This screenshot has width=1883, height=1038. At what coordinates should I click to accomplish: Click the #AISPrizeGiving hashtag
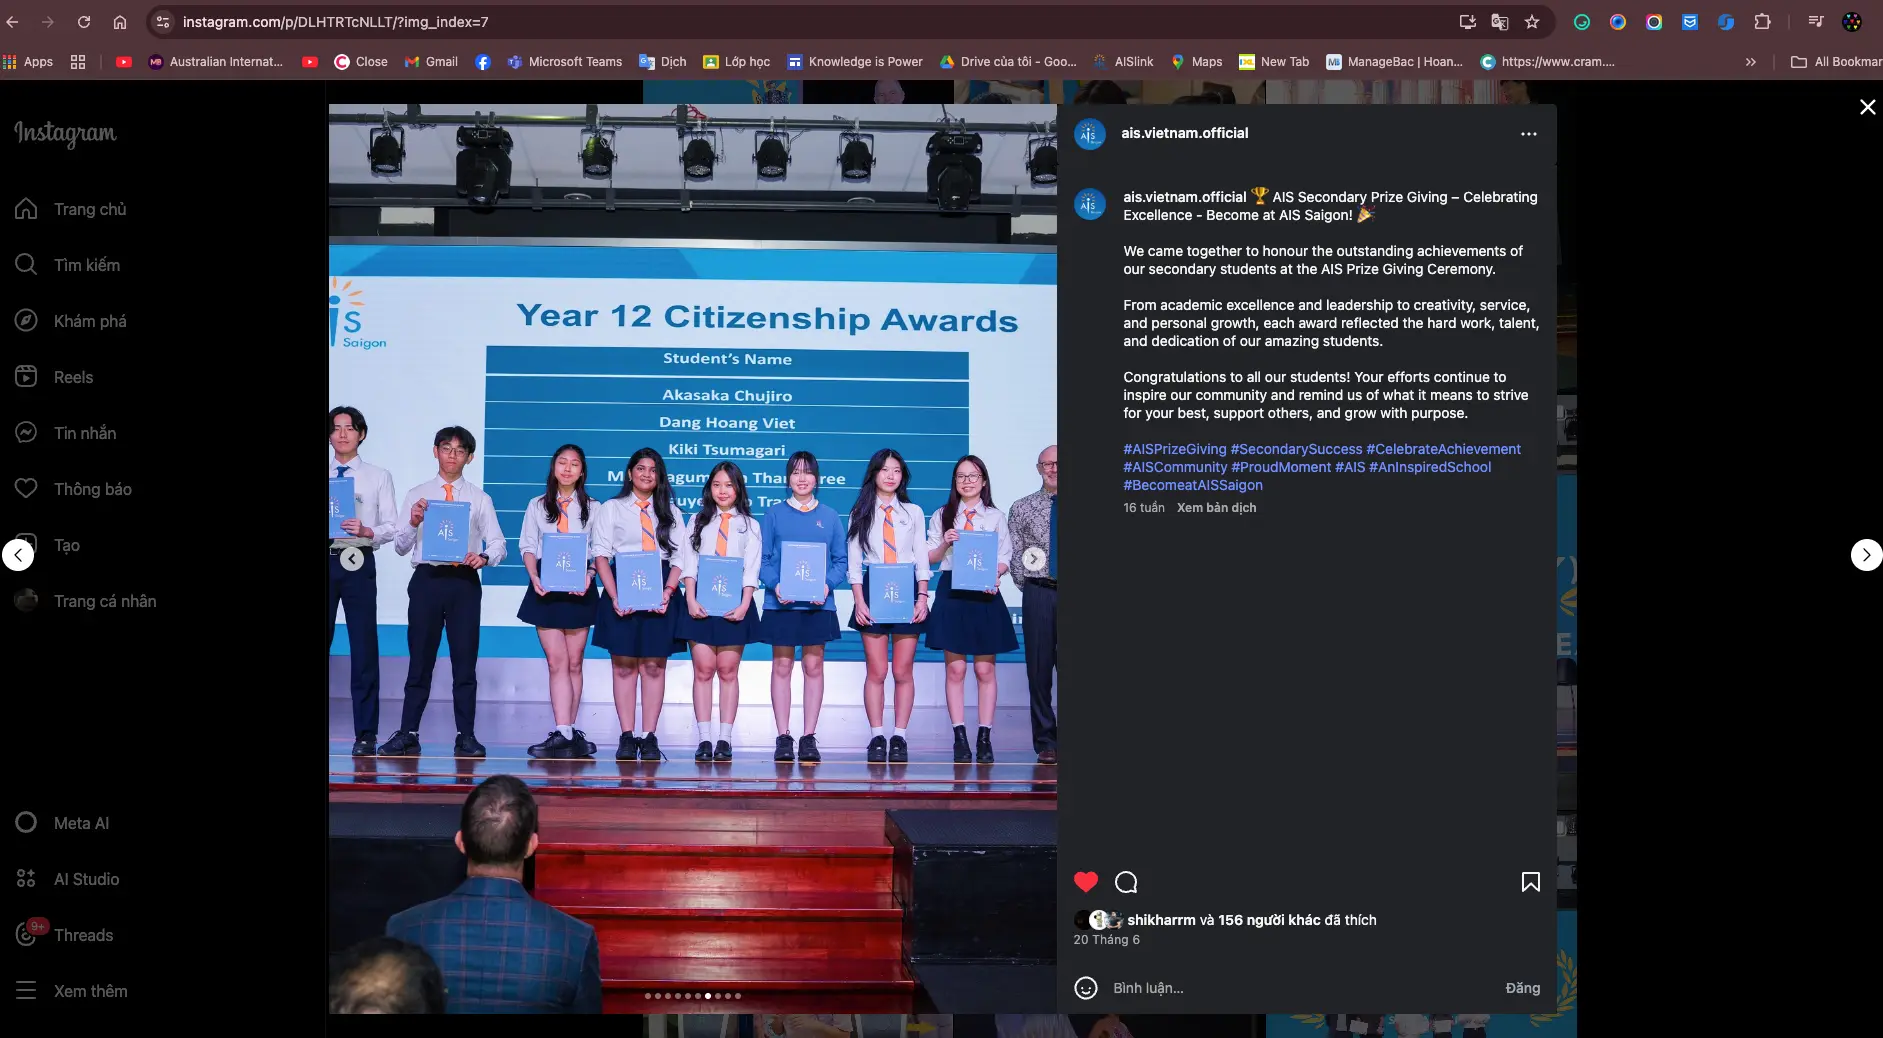coord(1174,449)
